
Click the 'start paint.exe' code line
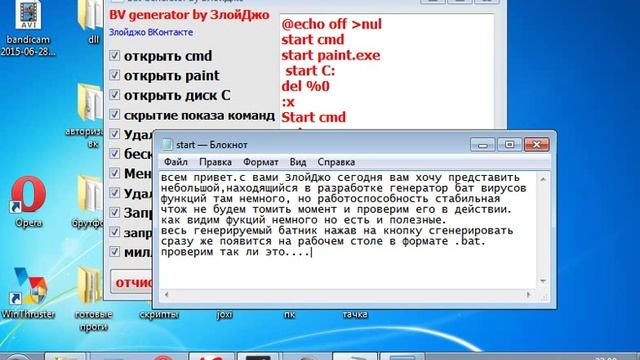(x=331, y=55)
